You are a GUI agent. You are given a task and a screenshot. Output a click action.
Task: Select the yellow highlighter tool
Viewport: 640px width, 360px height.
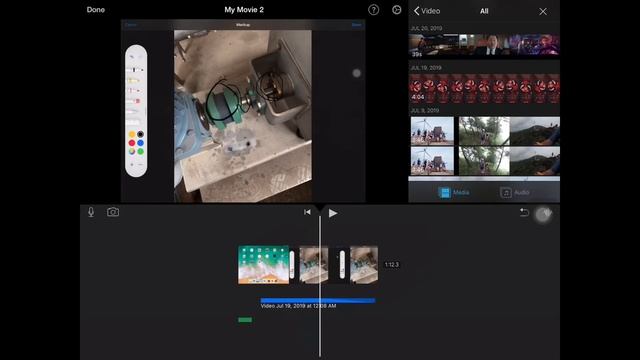coord(133,80)
